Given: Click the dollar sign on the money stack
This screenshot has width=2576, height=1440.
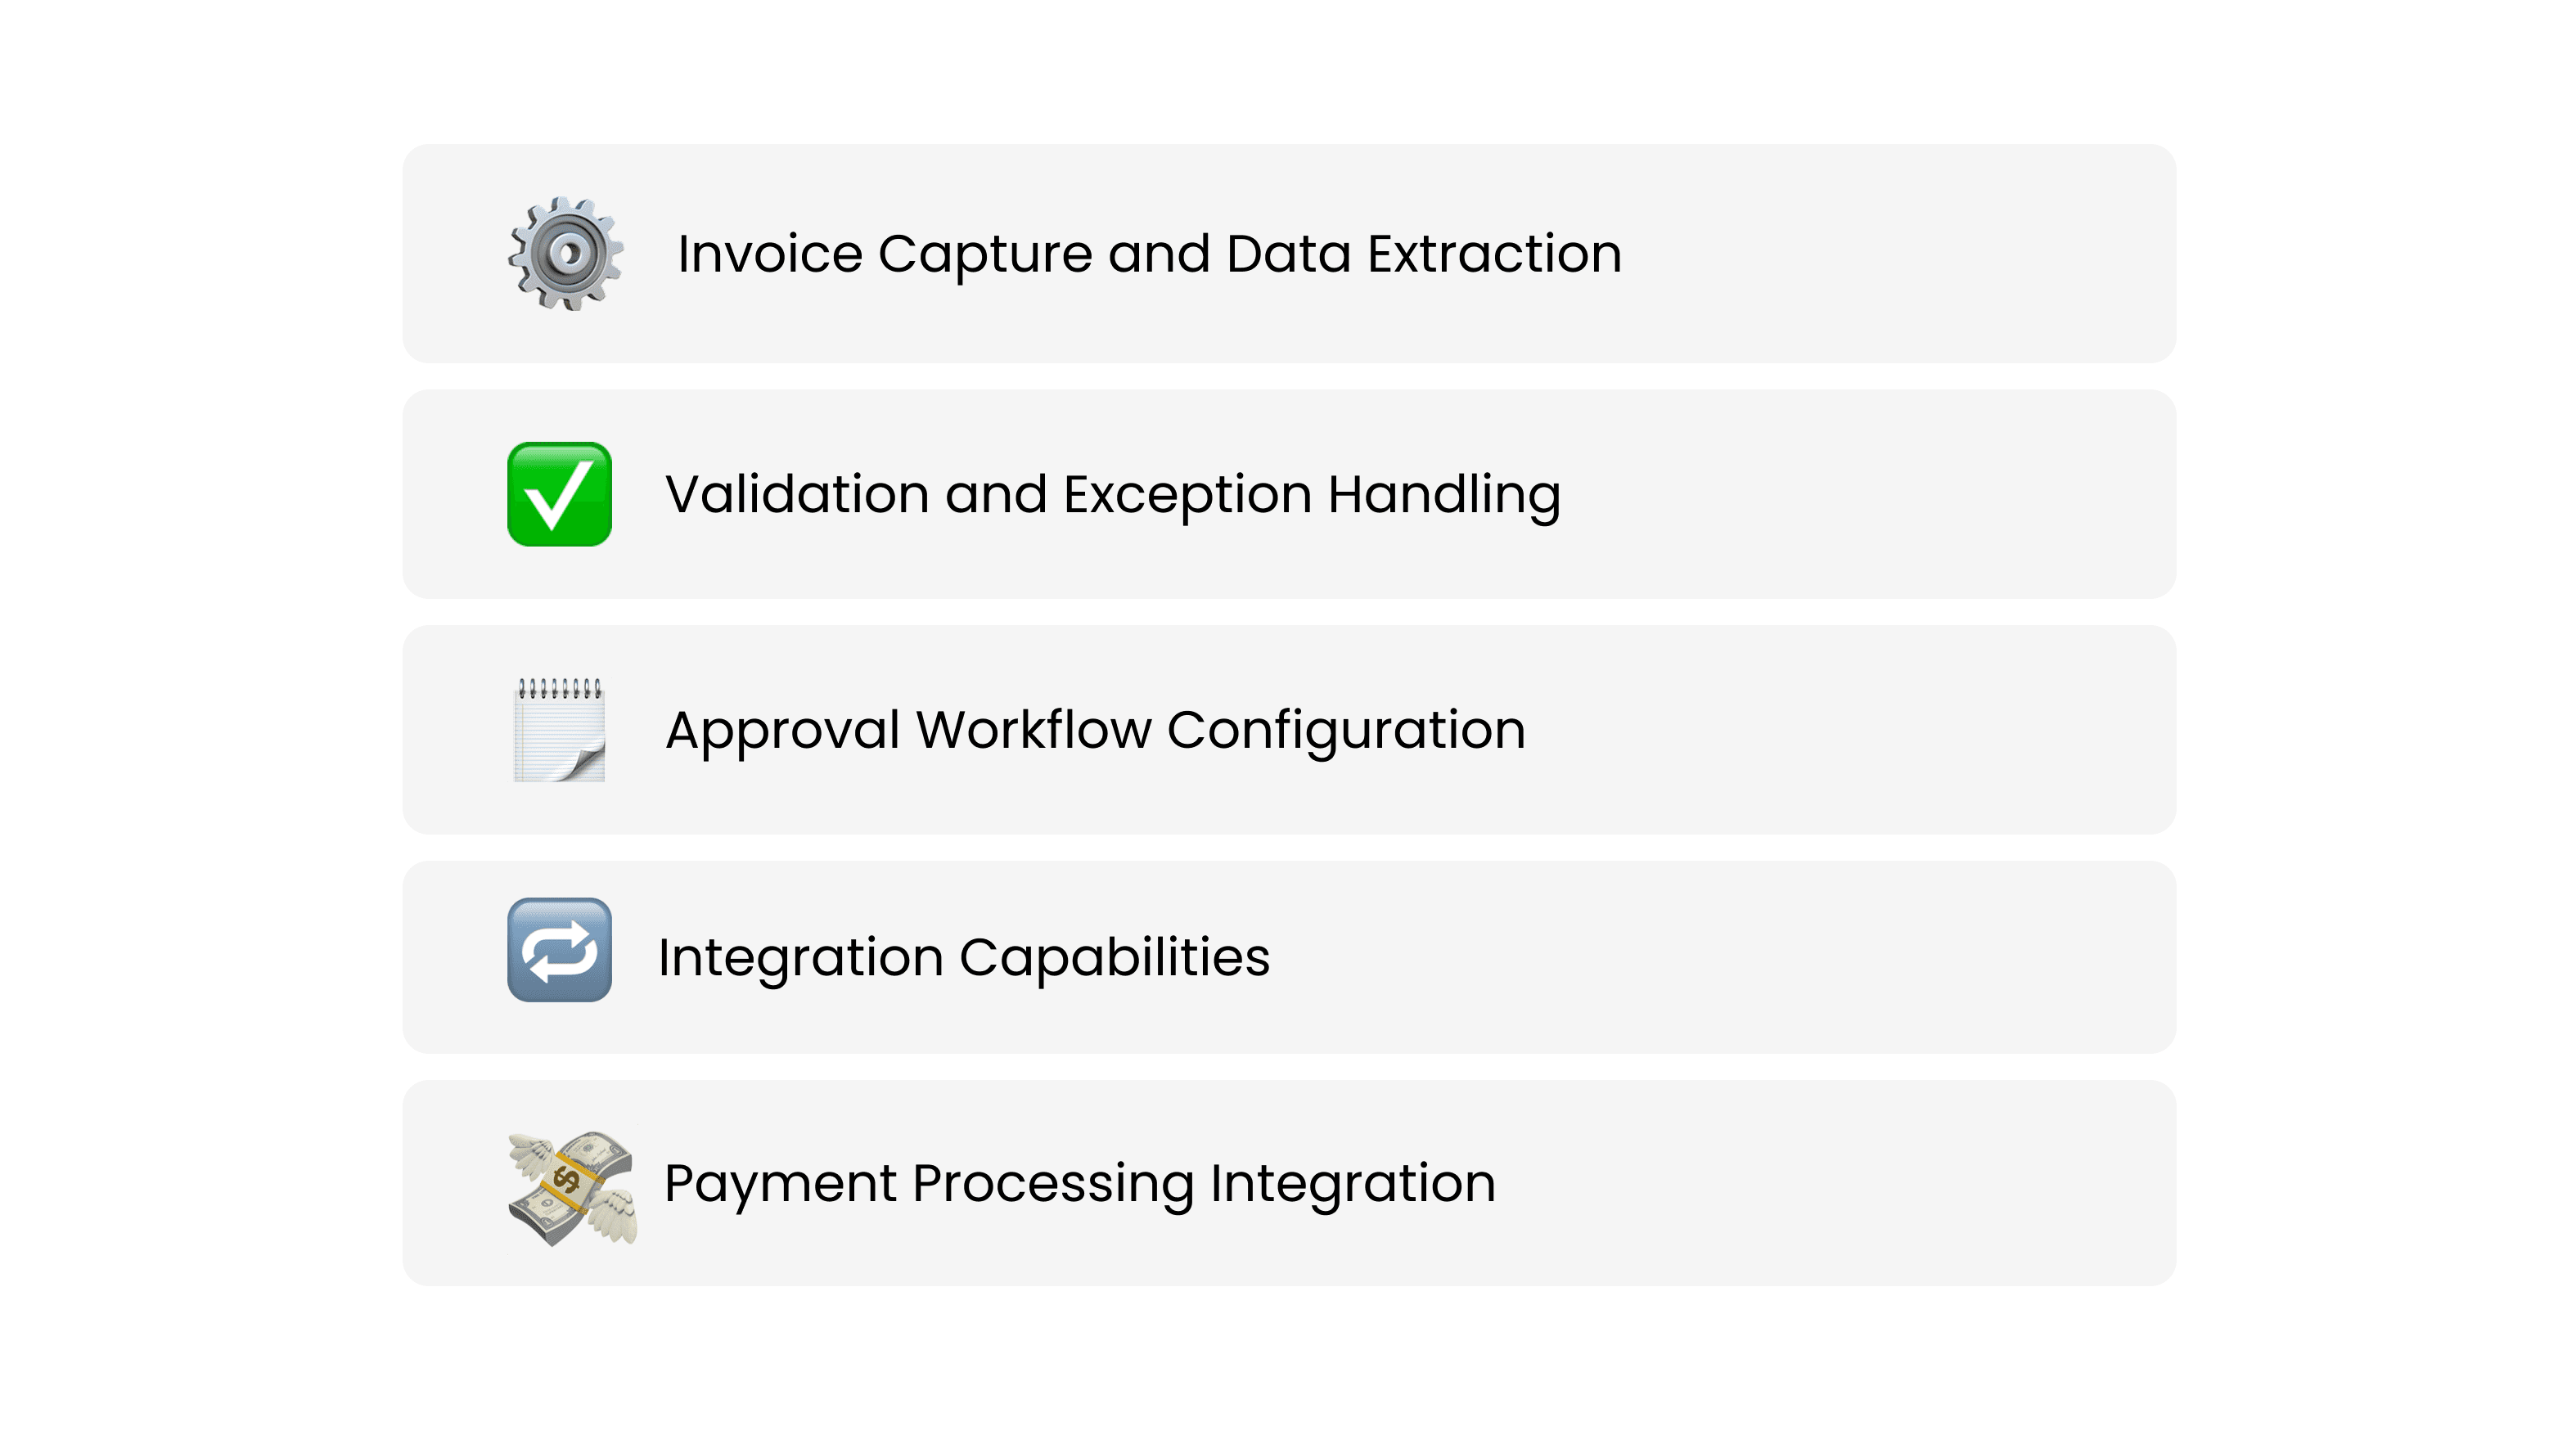Looking at the screenshot, I should [567, 1181].
